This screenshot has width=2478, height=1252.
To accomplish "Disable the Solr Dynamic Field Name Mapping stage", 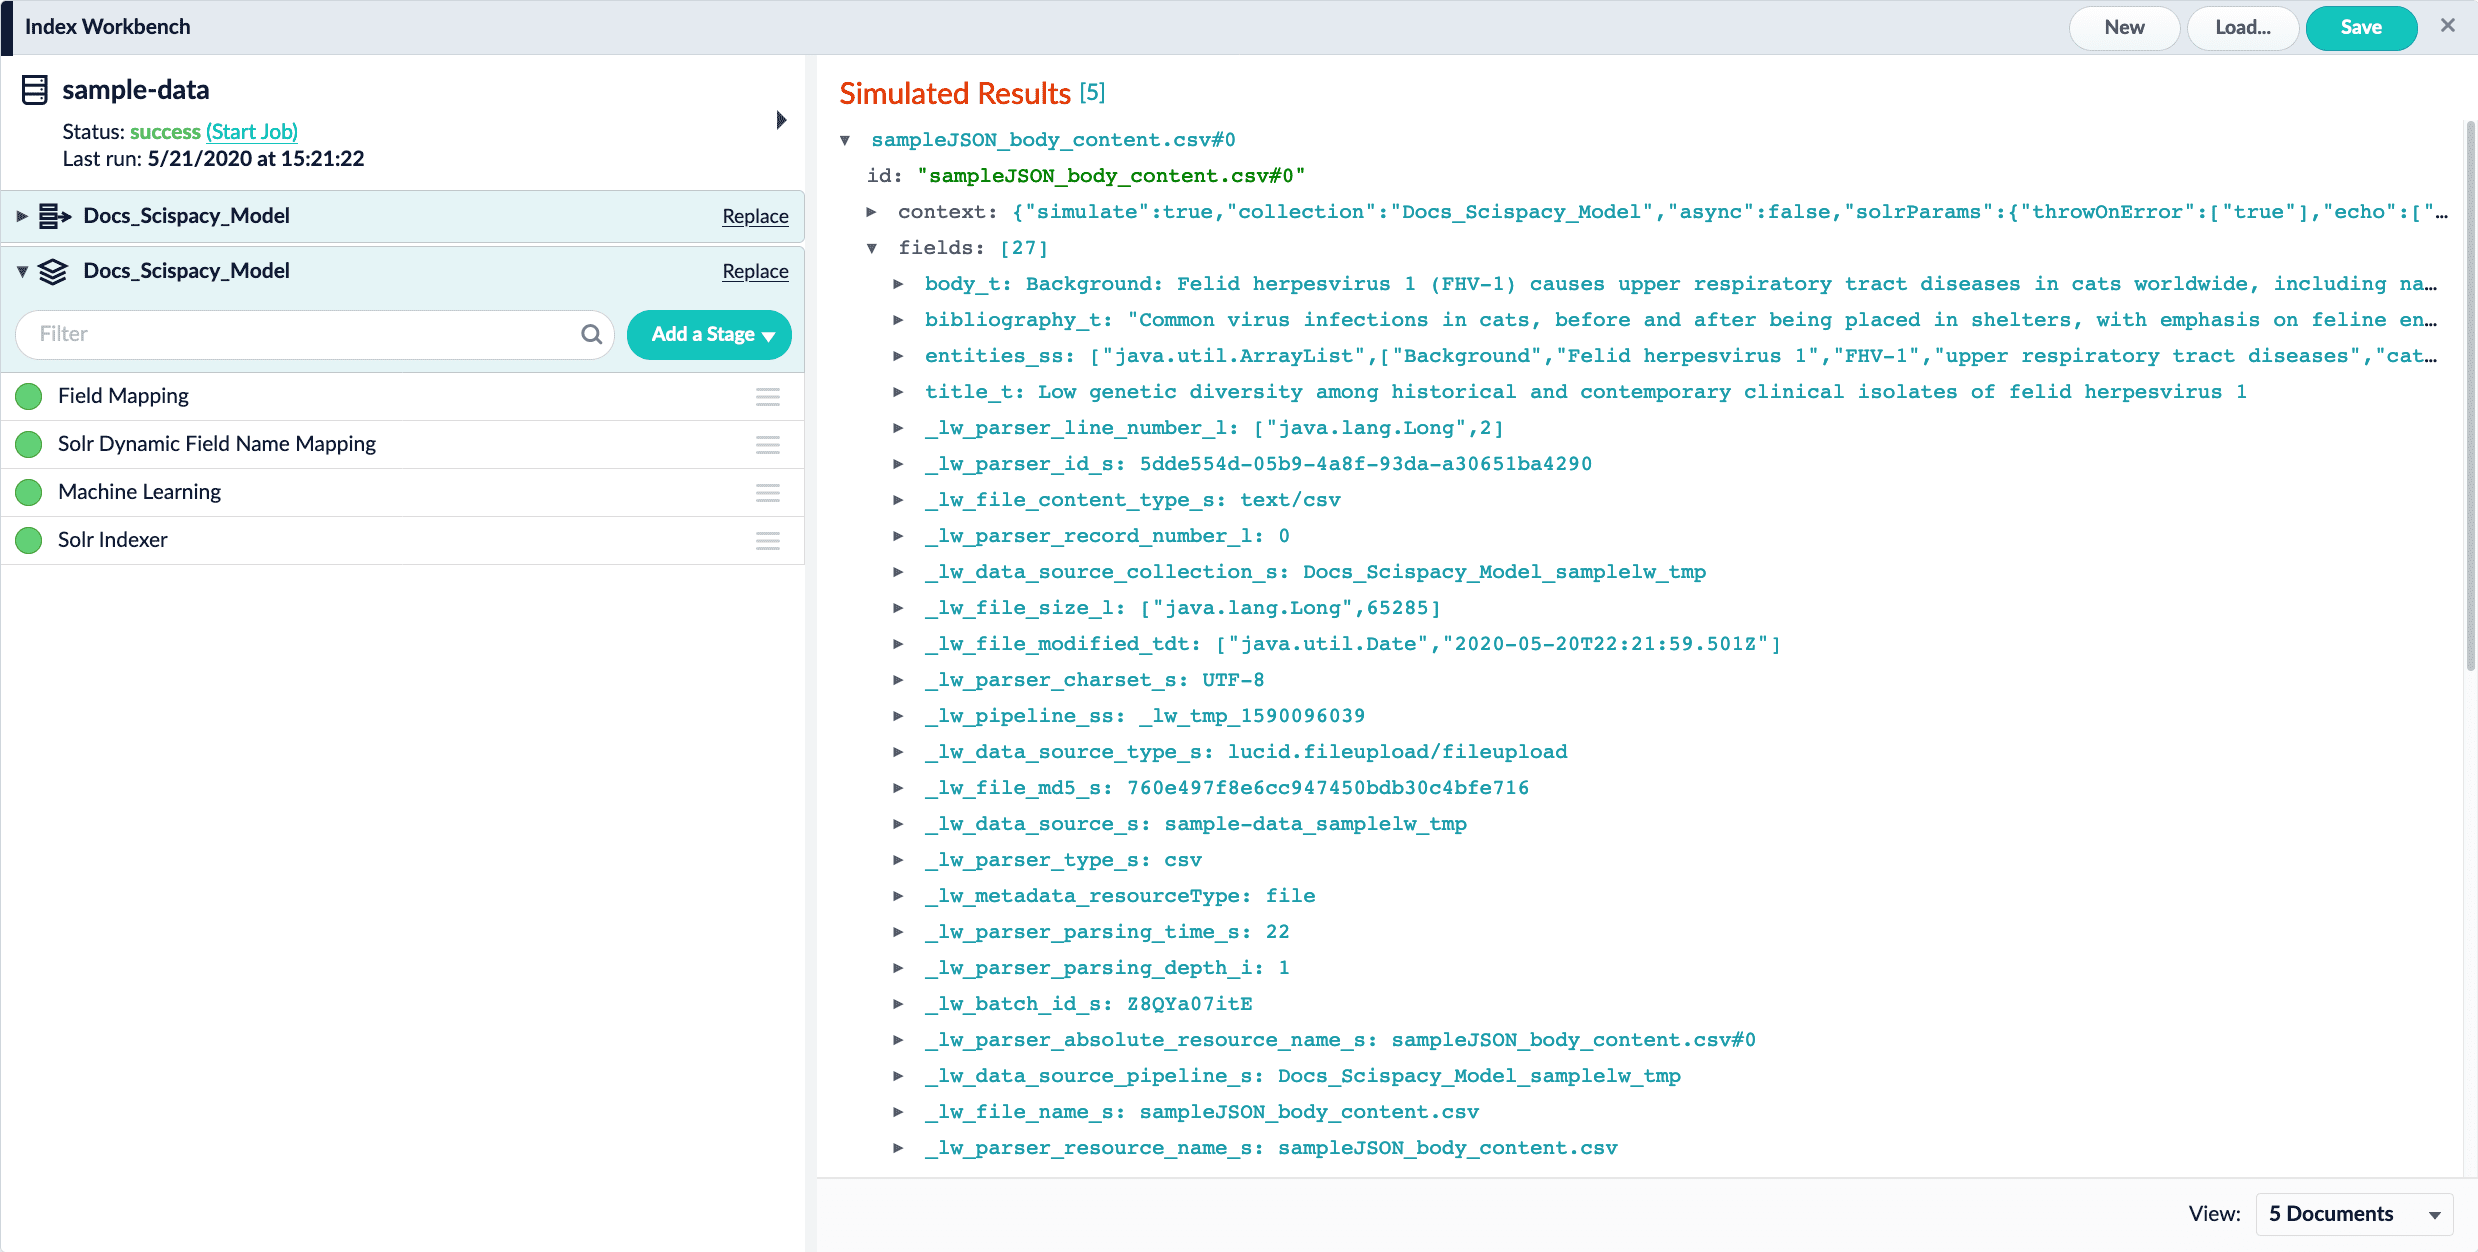I will 29,444.
